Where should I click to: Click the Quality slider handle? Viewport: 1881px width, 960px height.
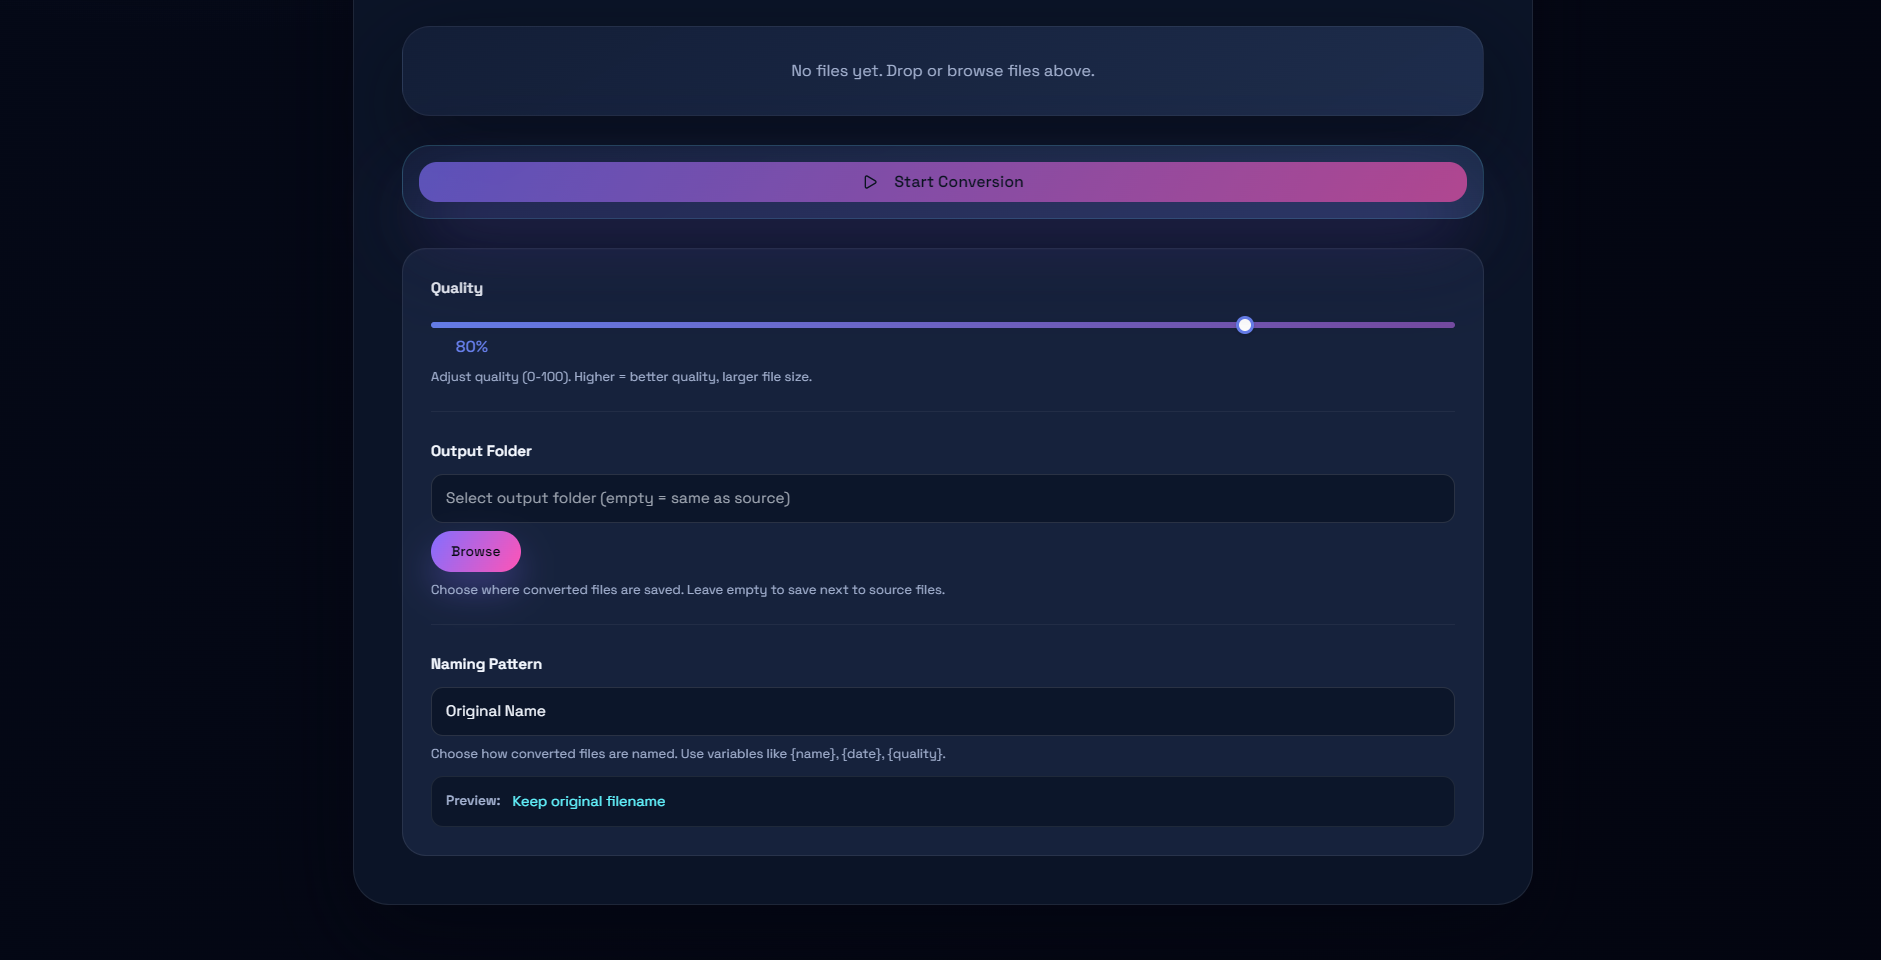(x=1244, y=324)
